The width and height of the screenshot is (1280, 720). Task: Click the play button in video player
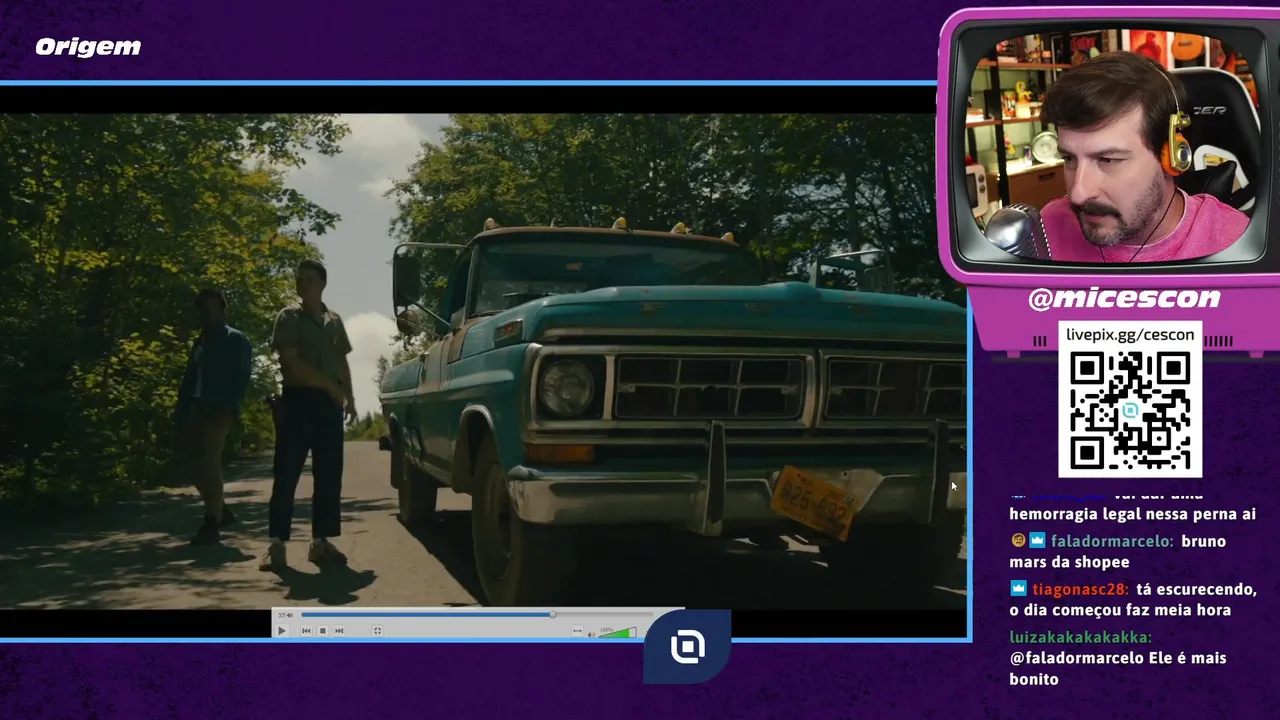tap(282, 630)
